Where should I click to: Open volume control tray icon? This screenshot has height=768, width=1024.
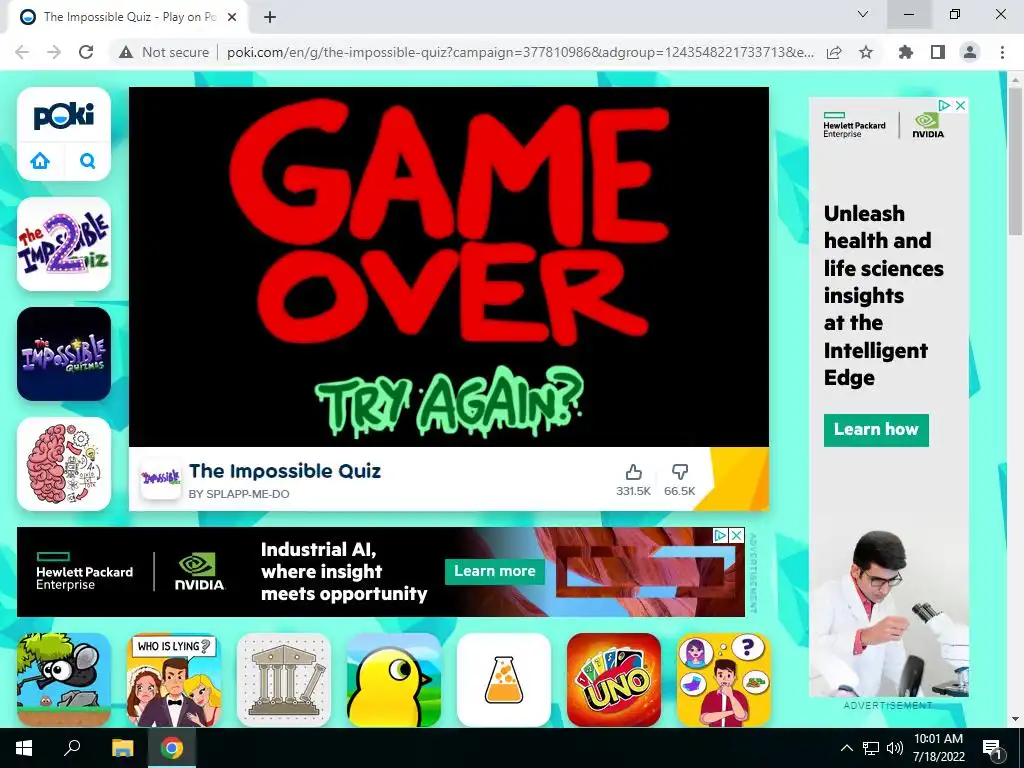coord(895,748)
